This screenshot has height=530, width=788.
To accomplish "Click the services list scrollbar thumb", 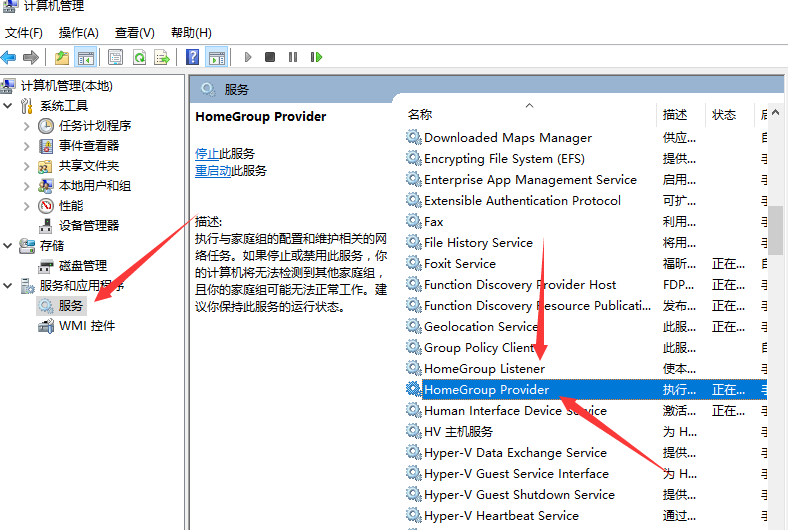I will click(x=777, y=232).
